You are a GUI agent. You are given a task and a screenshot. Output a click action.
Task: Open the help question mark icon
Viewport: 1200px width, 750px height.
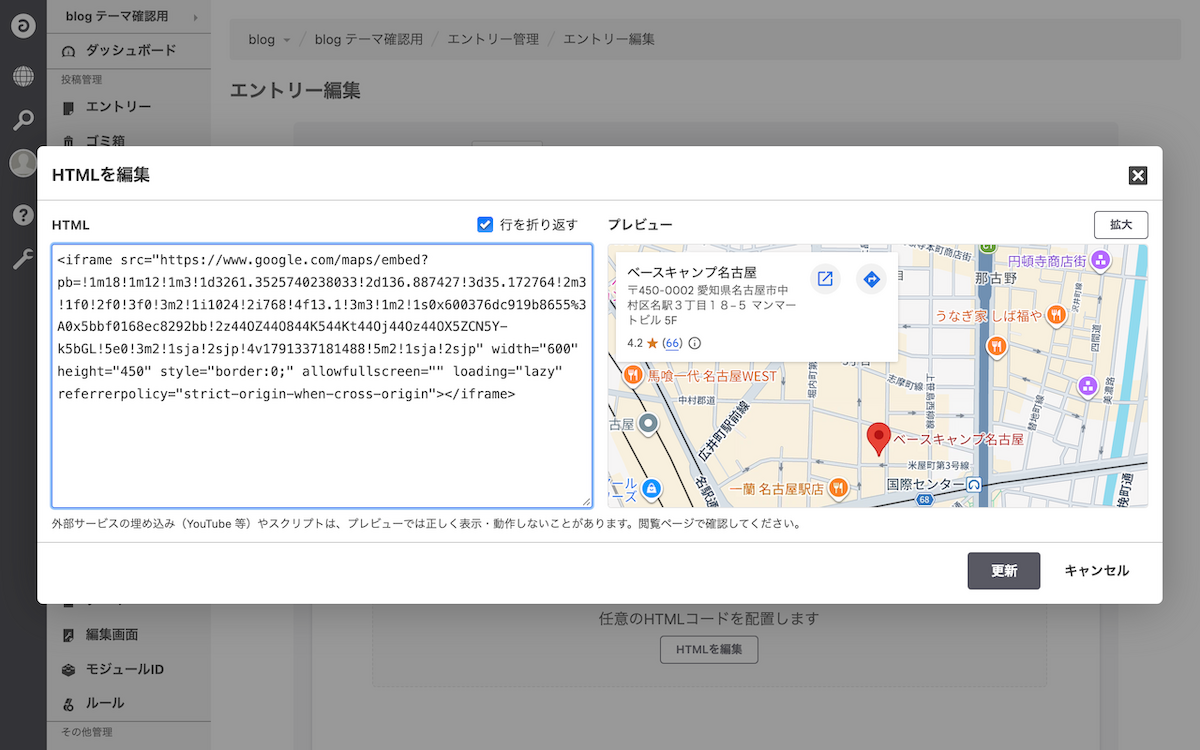[23, 215]
